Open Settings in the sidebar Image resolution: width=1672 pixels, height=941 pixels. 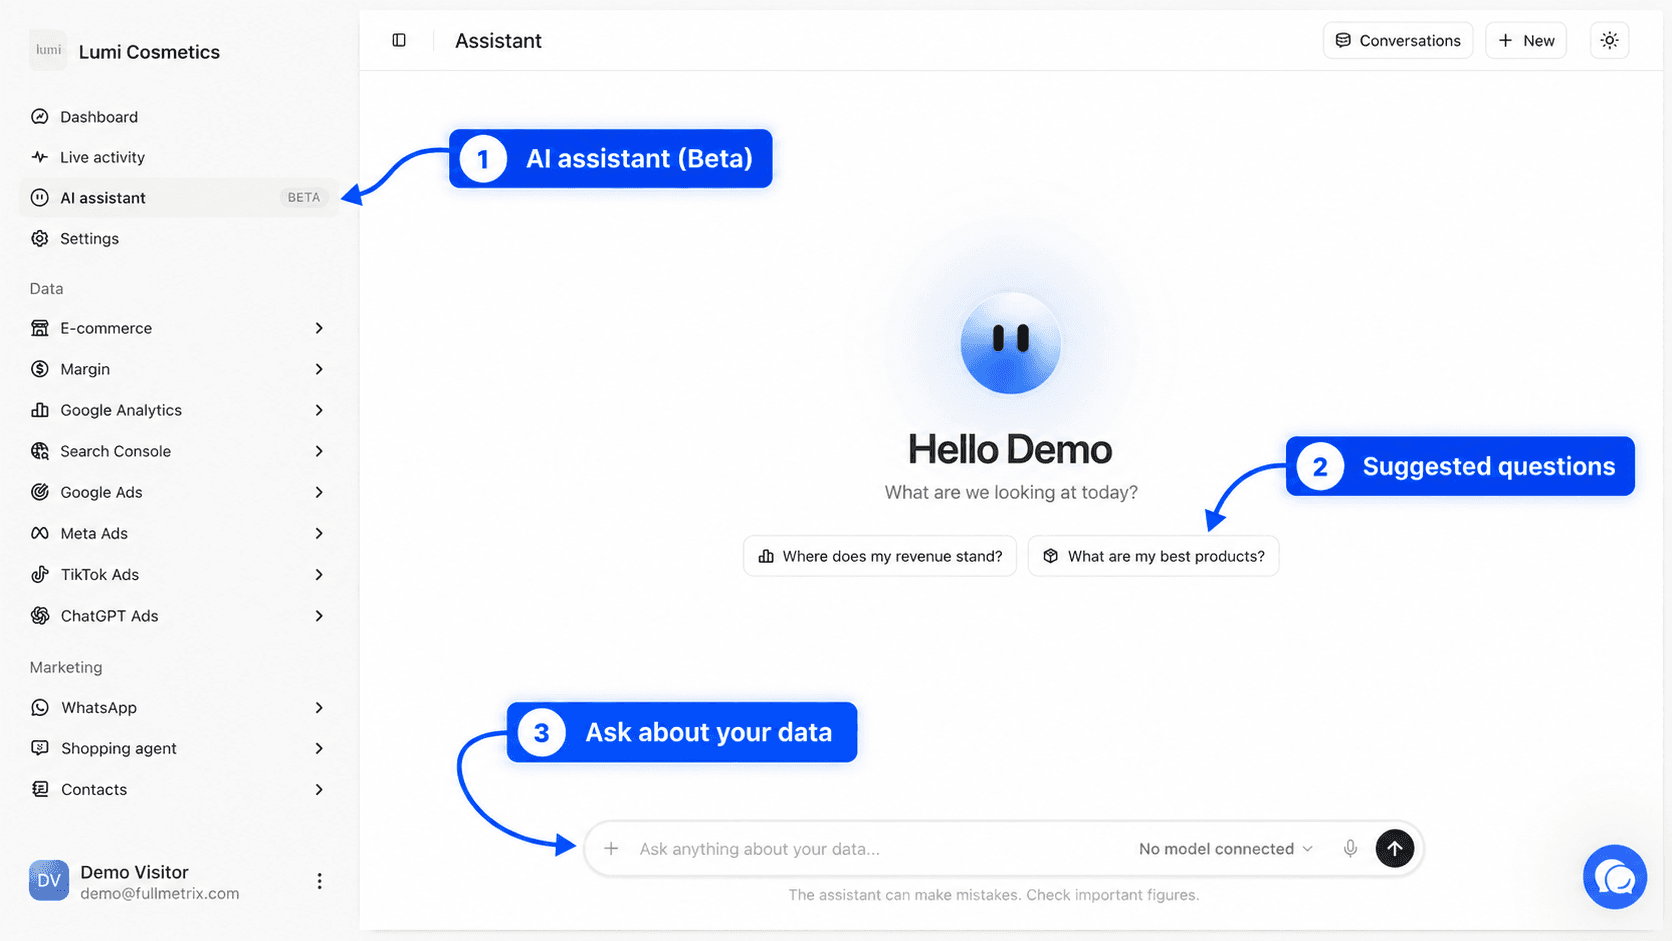(180, 238)
